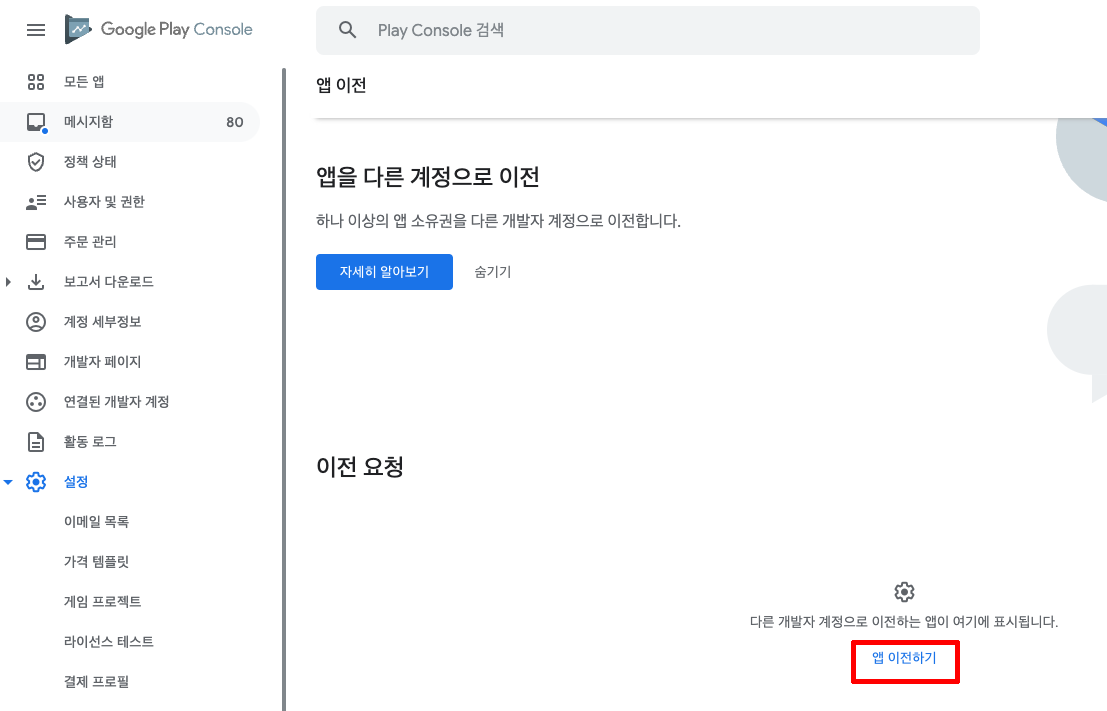Click the 앱을 다른 계정으로 이전 heading

tap(428, 177)
